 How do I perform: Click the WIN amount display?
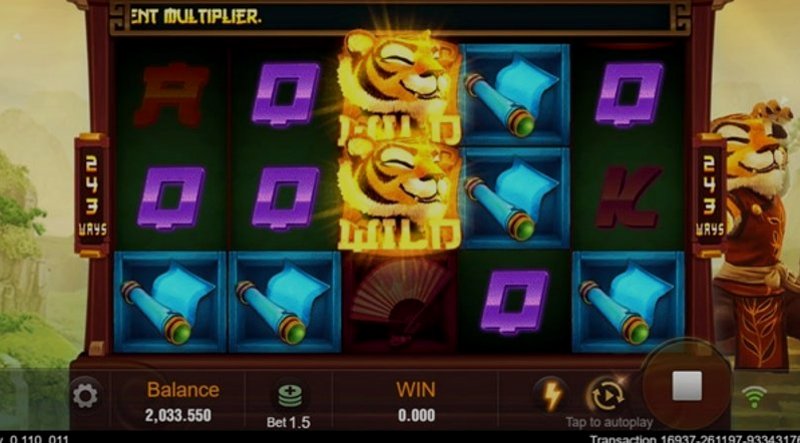[x=416, y=415]
